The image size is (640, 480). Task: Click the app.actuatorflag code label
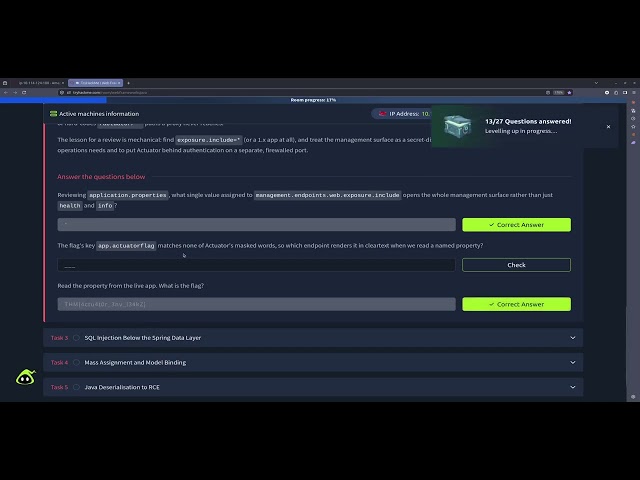tap(126, 246)
